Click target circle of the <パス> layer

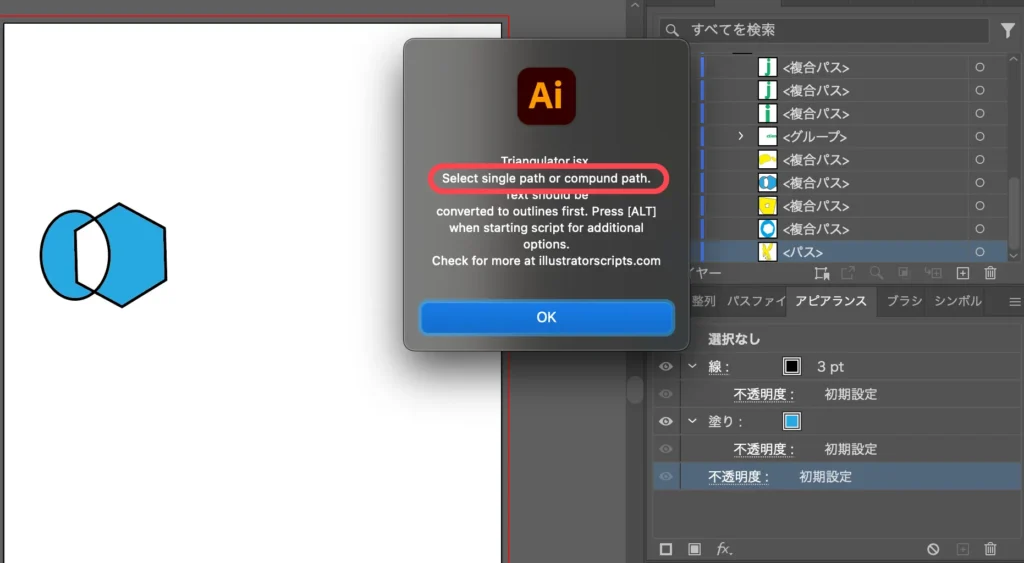(979, 252)
